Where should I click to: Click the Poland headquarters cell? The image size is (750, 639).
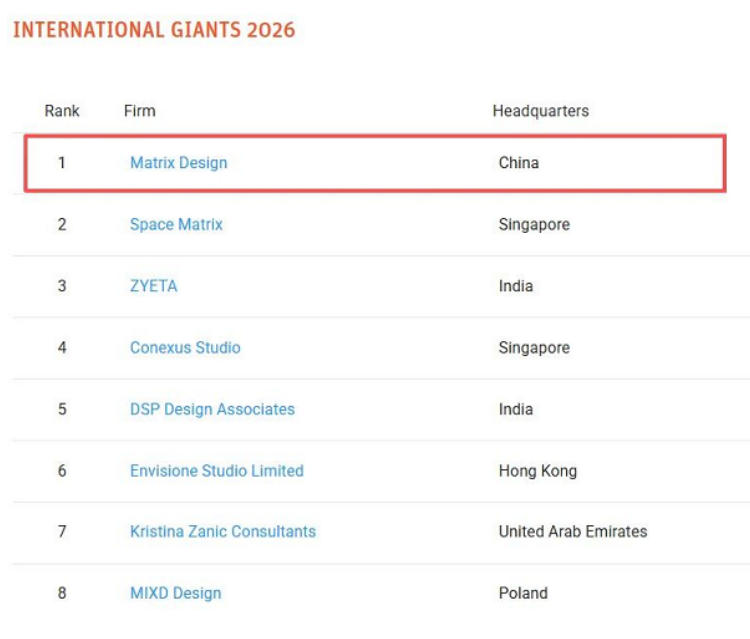[x=523, y=593]
